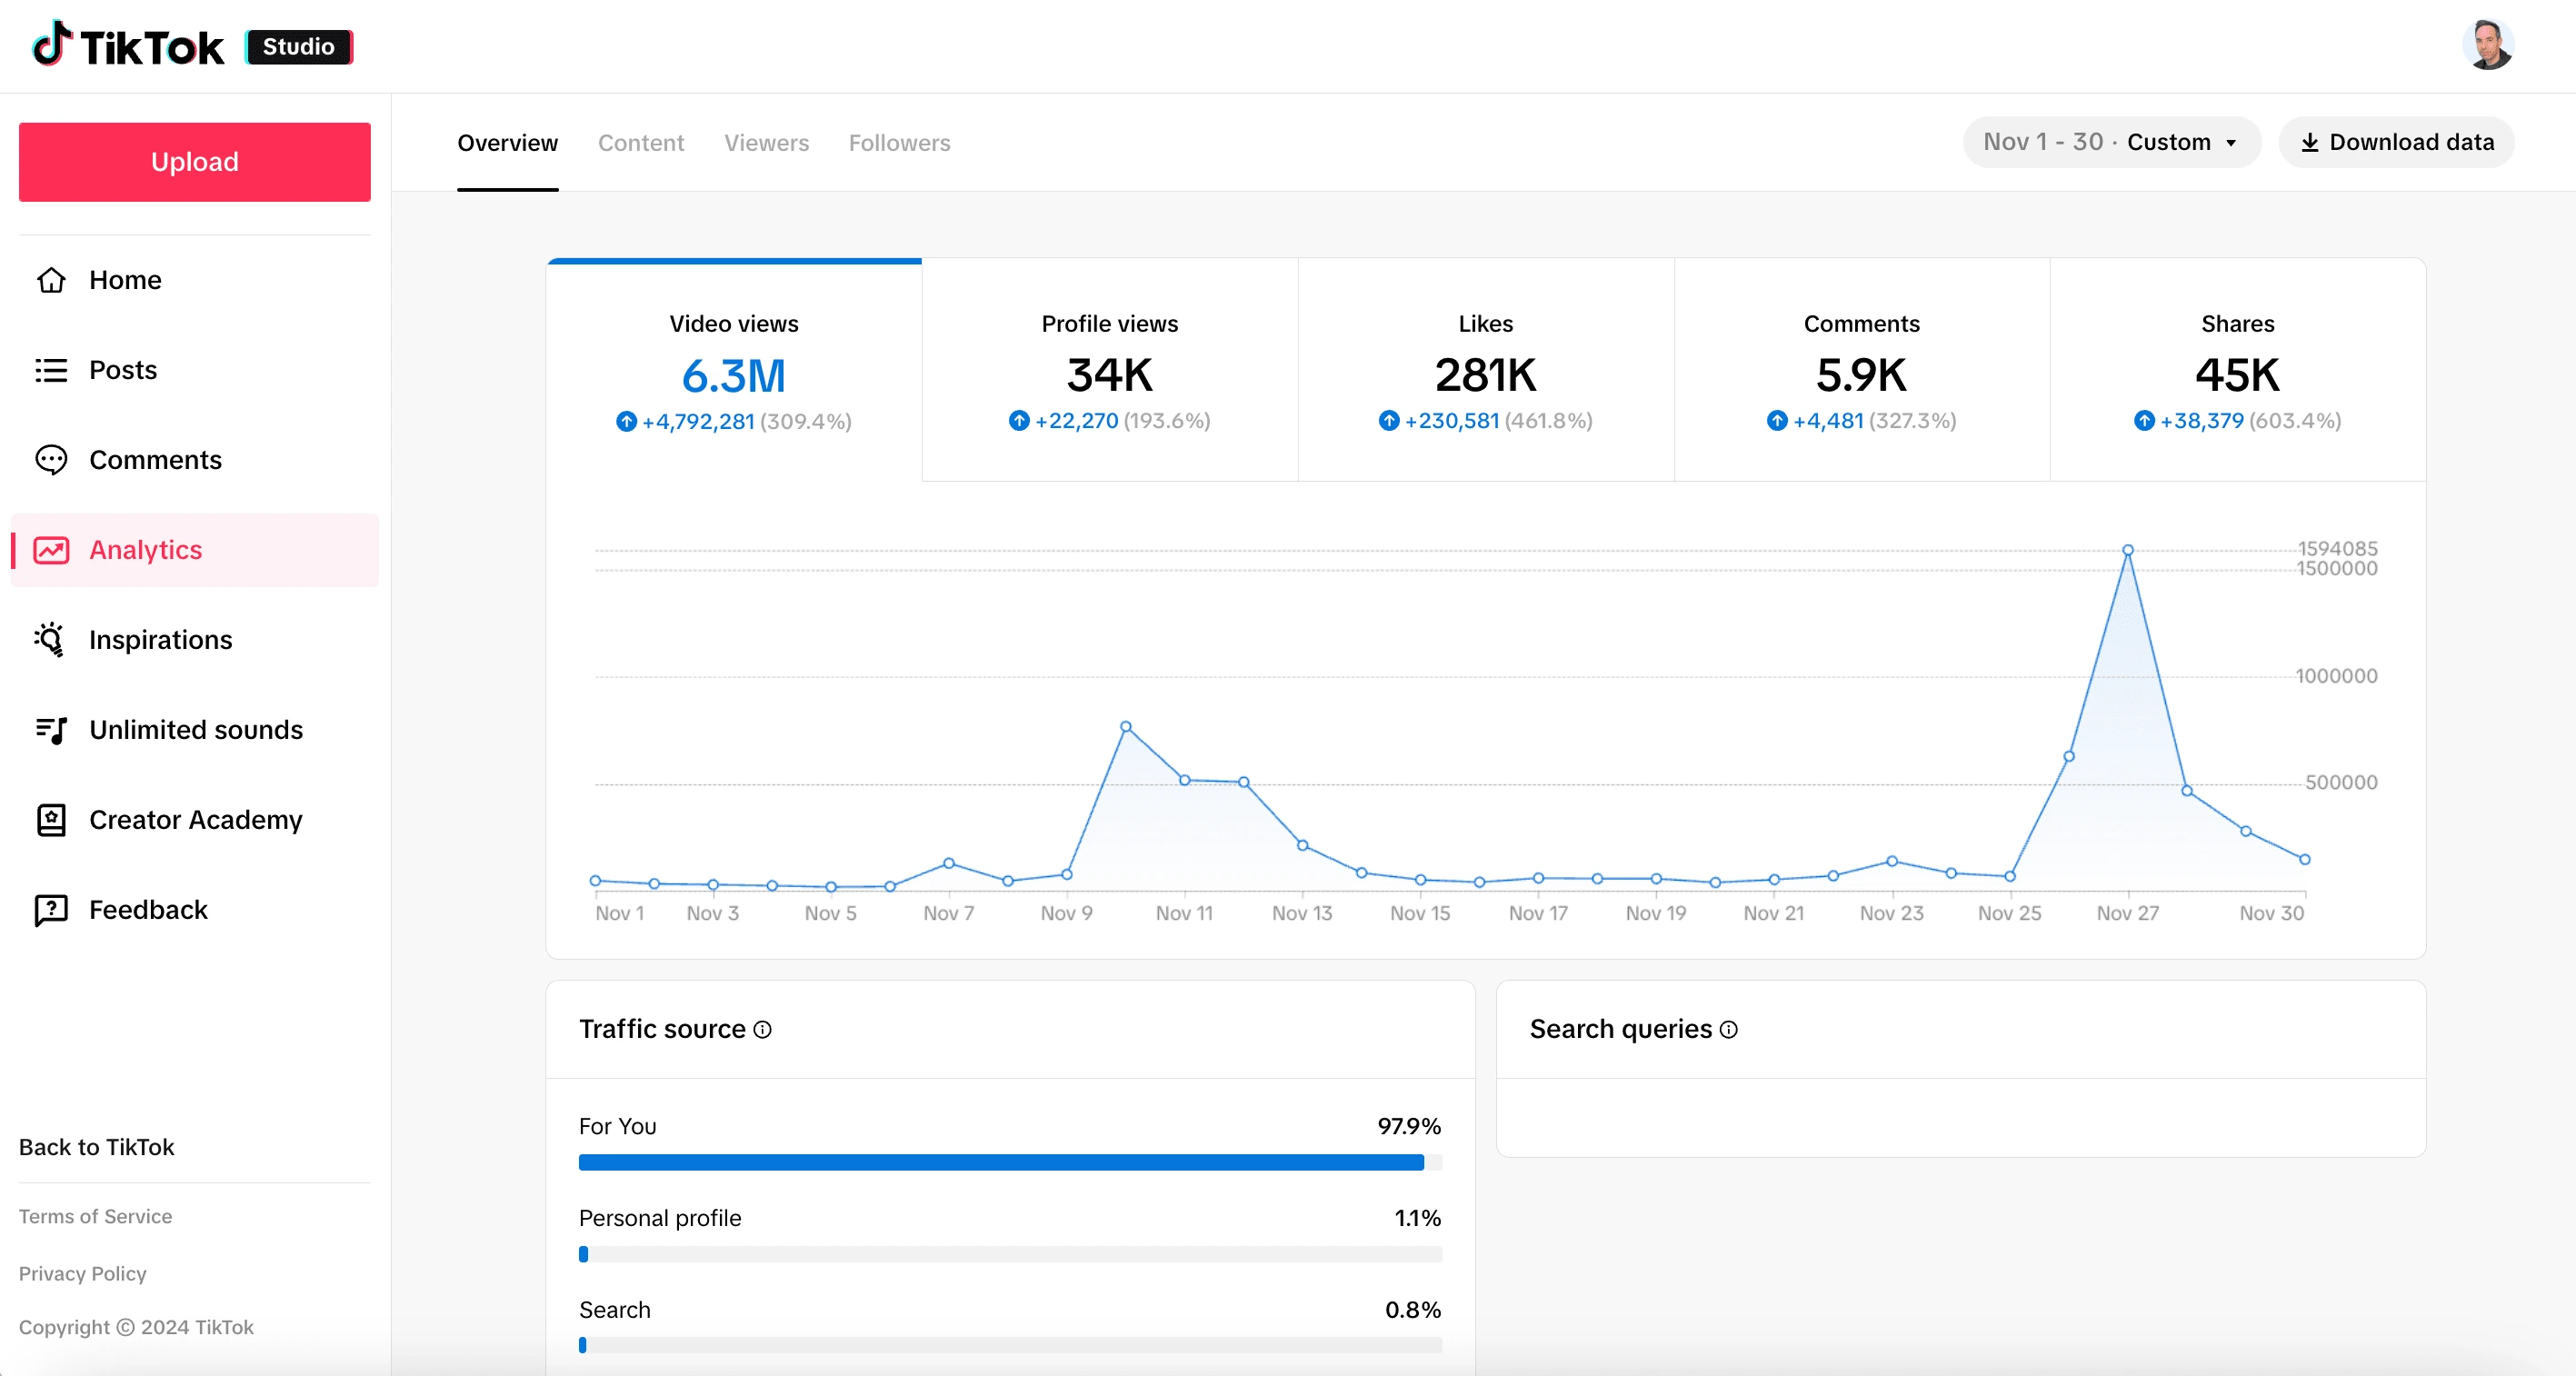Click the 1594085 chart axis label
The height and width of the screenshot is (1376, 2576).
tap(2337, 549)
